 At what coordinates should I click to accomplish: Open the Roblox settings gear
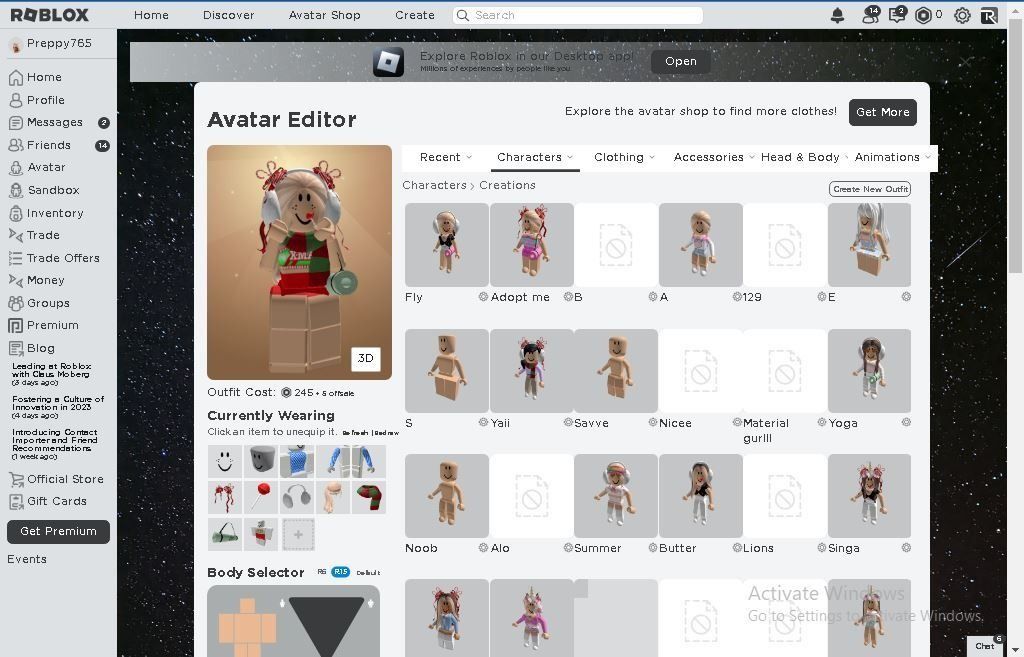961,14
